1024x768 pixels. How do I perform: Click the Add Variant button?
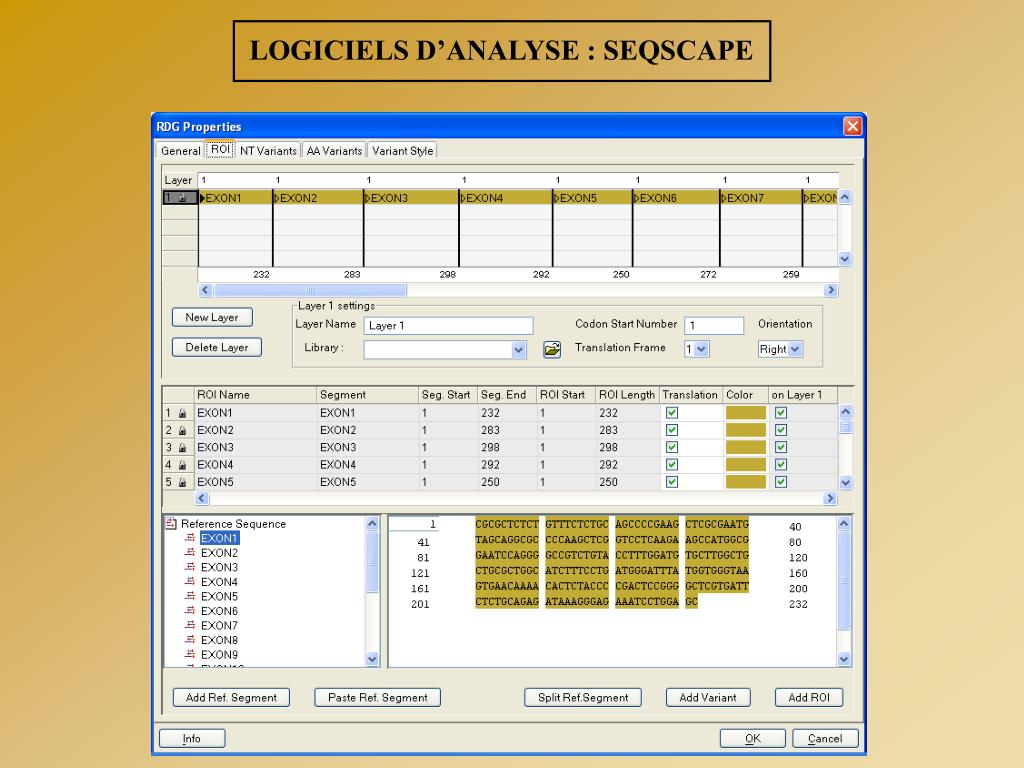click(x=708, y=697)
